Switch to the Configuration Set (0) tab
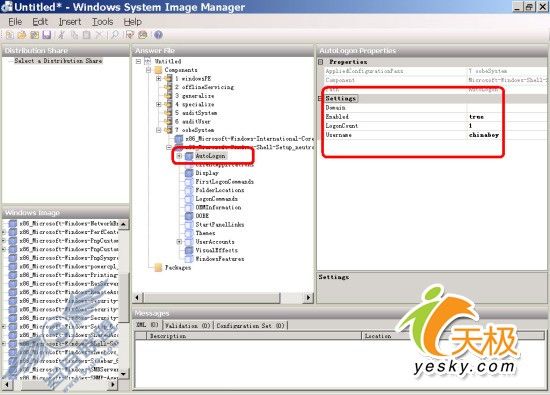Image resolution: width=550 pixels, height=395 pixels. point(250,326)
